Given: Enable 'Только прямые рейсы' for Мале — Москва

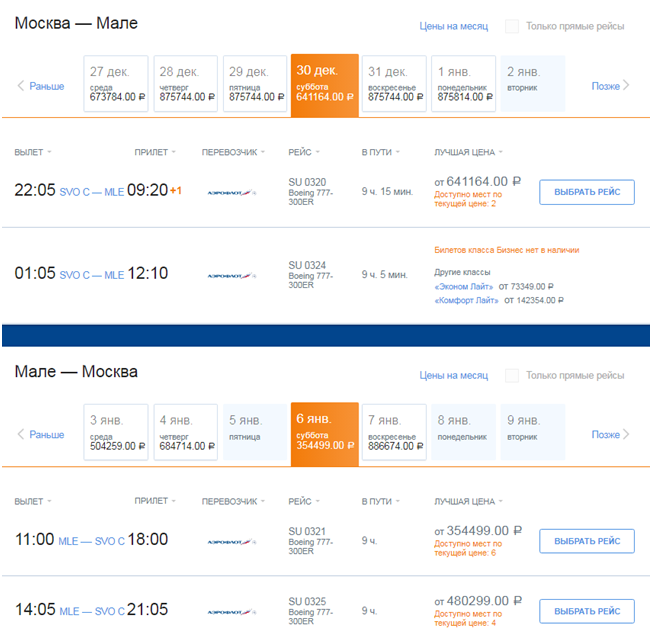Looking at the screenshot, I should [x=513, y=375].
